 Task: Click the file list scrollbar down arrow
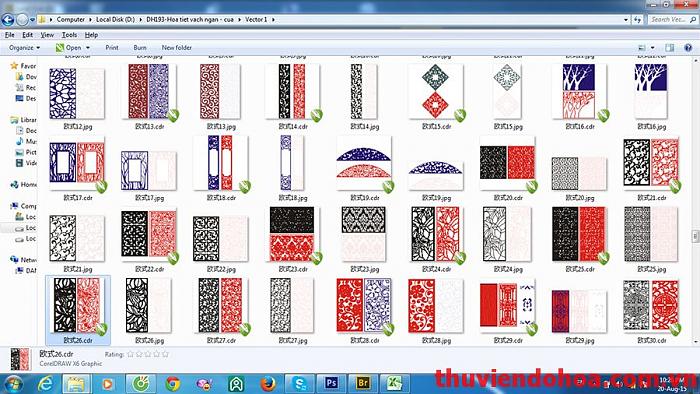pyautogui.click(x=696, y=342)
